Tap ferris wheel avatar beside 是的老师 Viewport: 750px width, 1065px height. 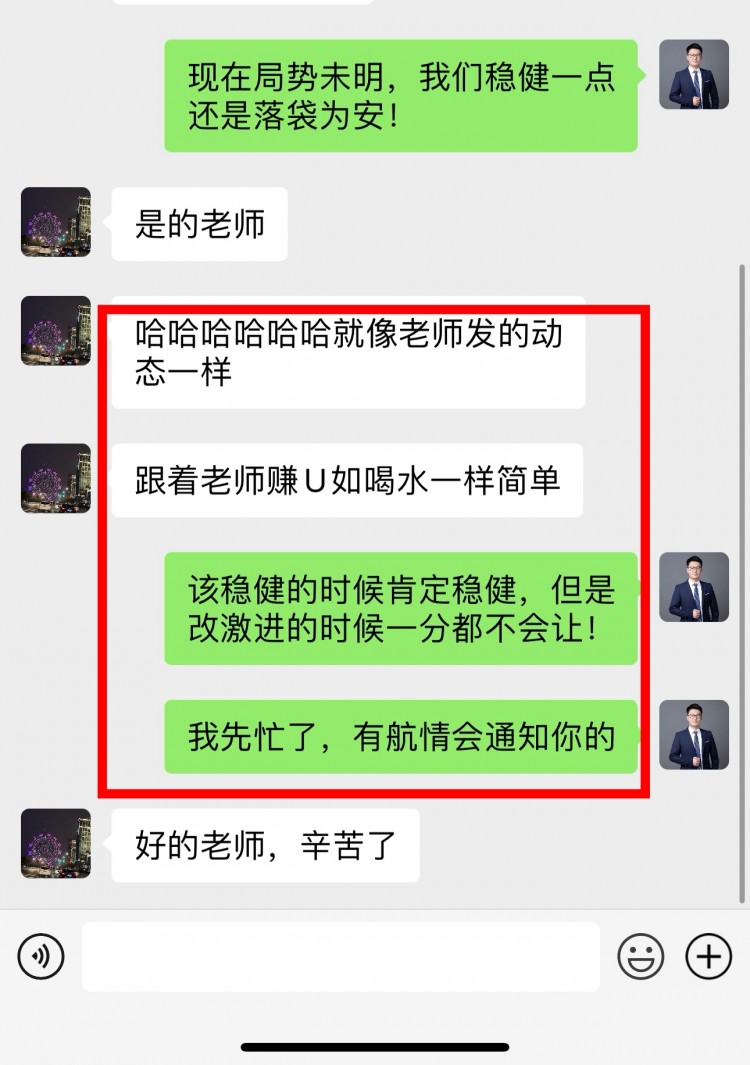56,222
